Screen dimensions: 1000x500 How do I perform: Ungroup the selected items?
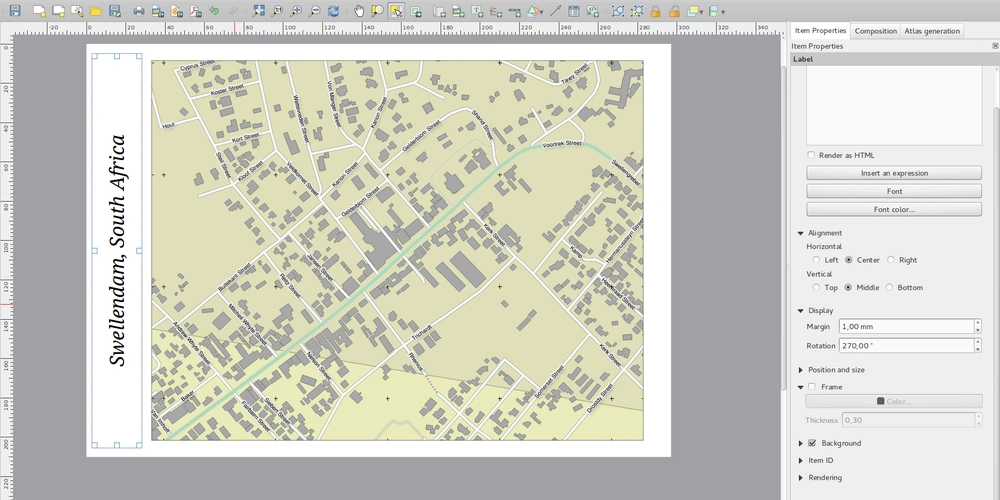pyautogui.click(x=637, y=11)
